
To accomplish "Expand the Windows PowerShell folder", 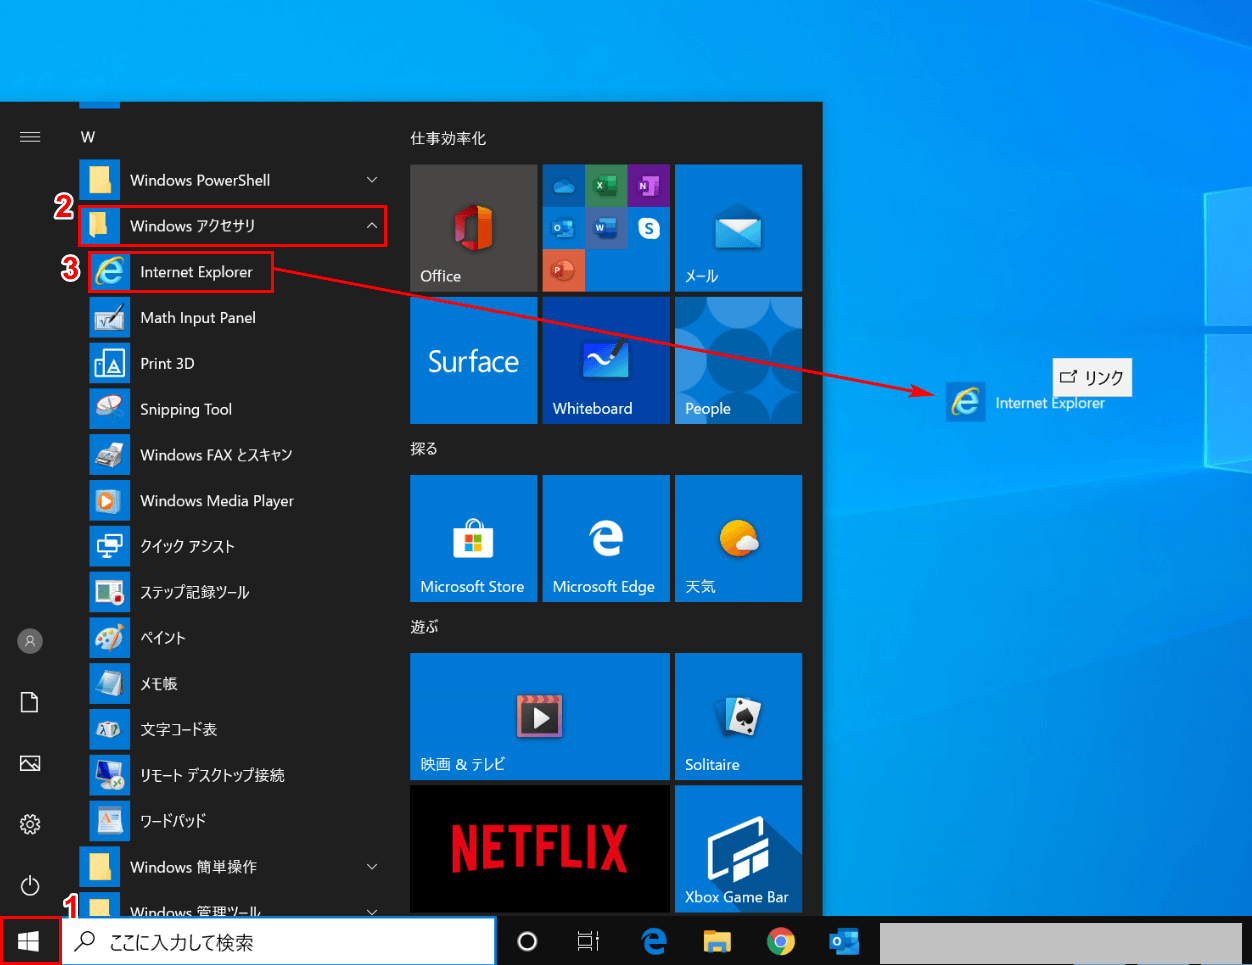I will pyautogui.click(x=233, y=181).
